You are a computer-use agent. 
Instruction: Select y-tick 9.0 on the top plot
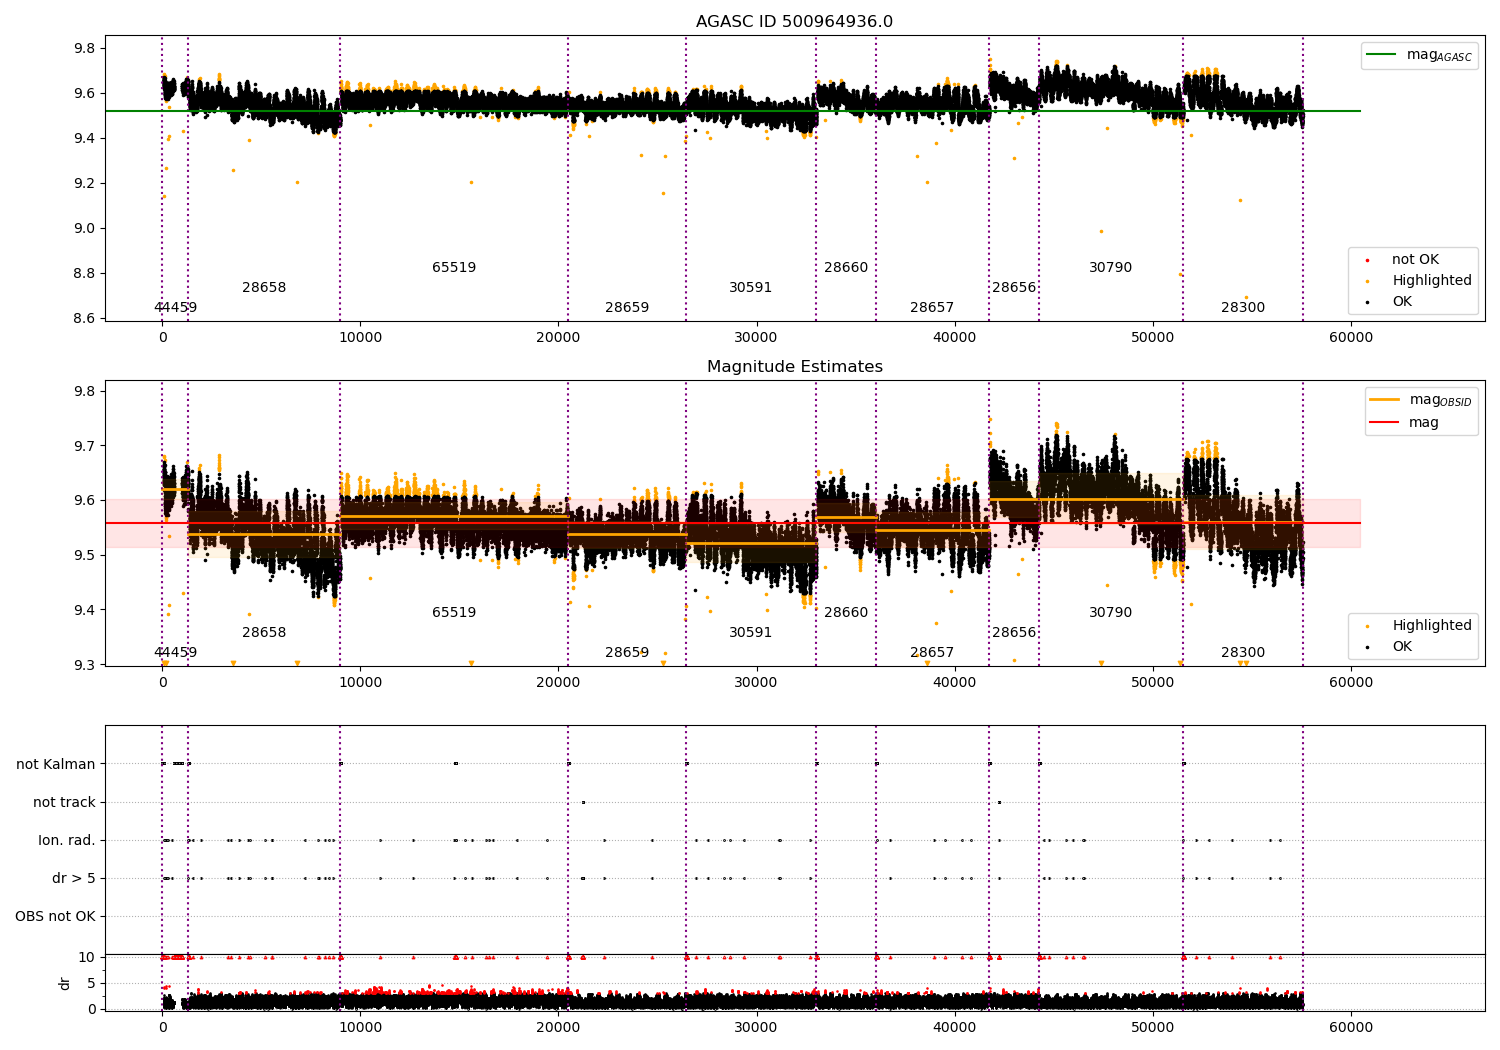(85, 228)
